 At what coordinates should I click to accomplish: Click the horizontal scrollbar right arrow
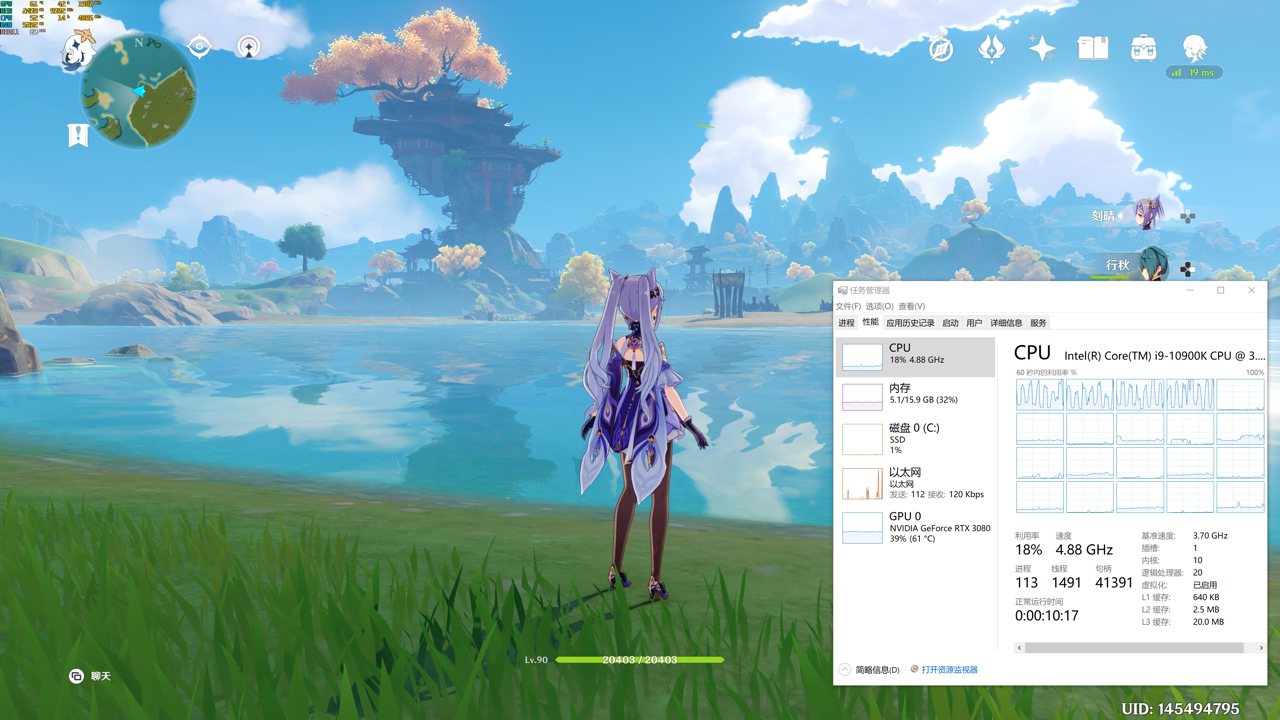pyautogui.click(x=1261, y=648)
